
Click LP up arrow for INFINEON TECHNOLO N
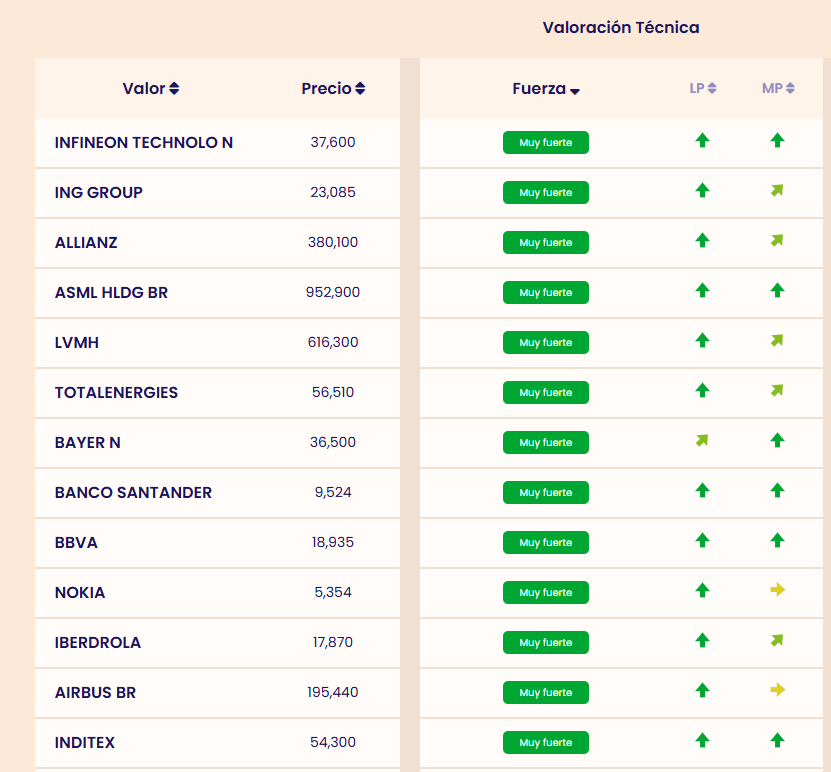pos(702,141)
